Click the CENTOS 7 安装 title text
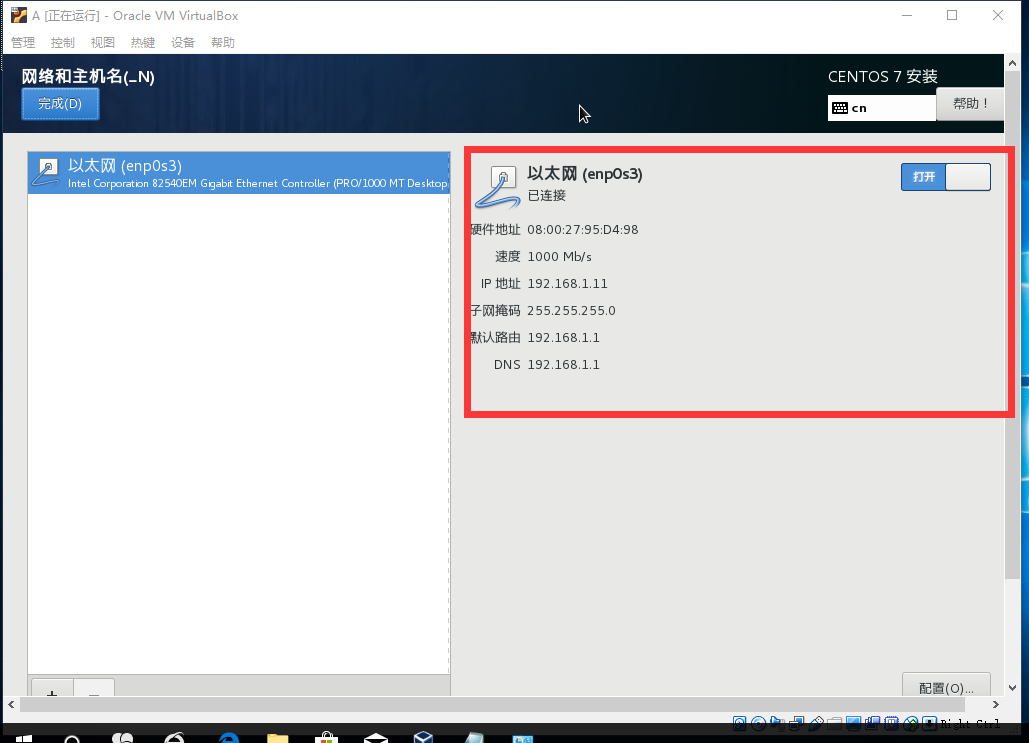The image size is (1029, 743). [x=883, y=76]
